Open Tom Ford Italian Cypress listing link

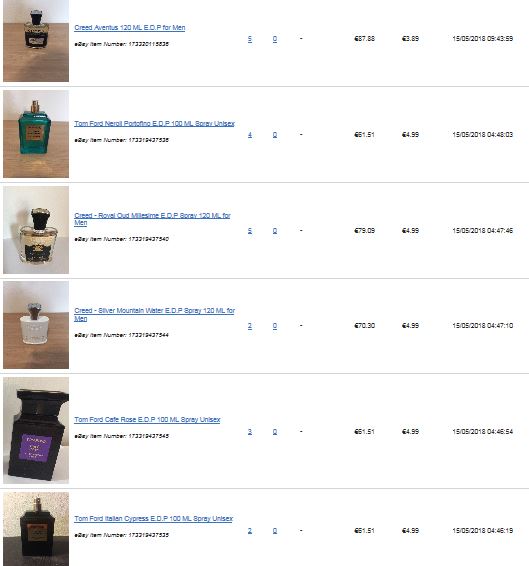click(x=153, y=519)
